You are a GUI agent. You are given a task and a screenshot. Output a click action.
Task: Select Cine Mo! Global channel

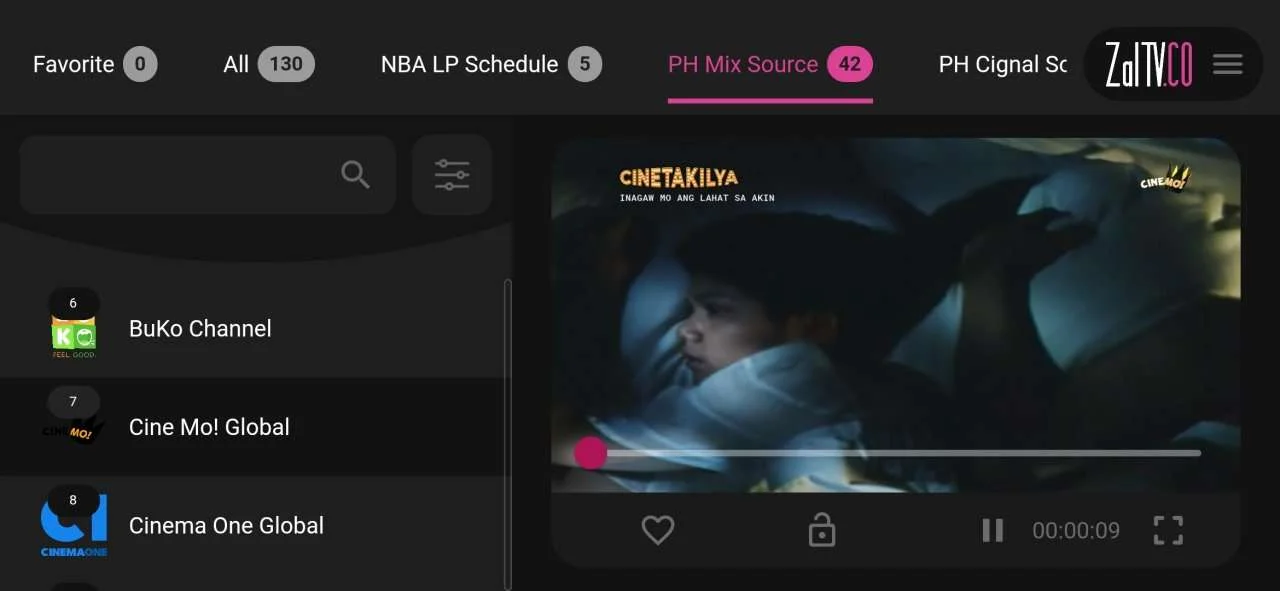click(x=252, y=427)
